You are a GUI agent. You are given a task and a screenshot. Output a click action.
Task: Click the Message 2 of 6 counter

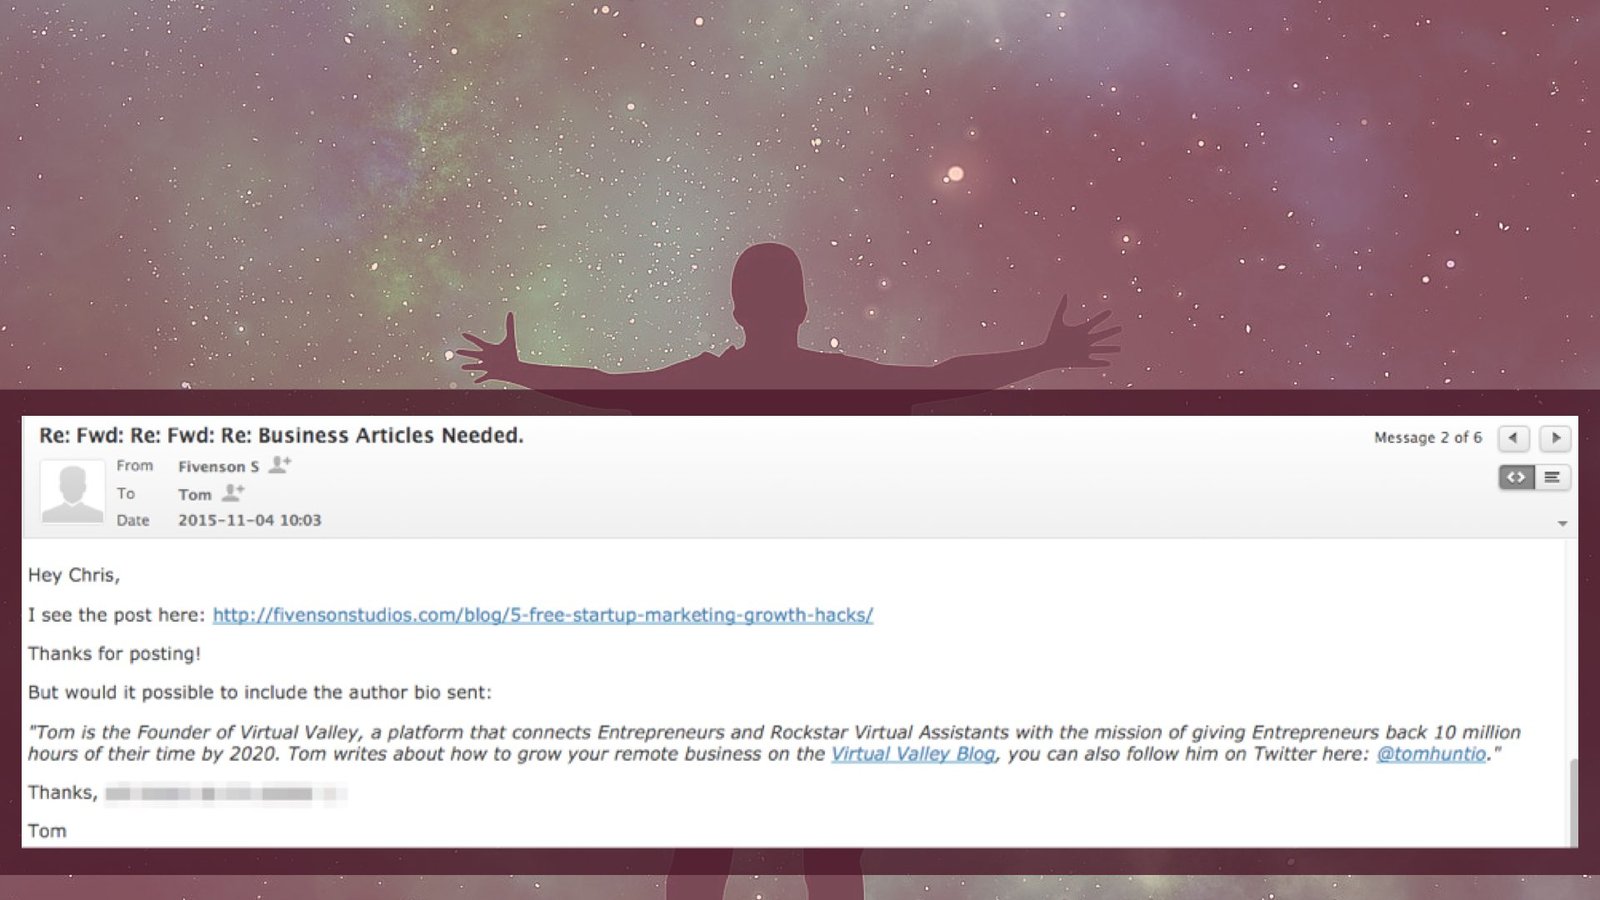point(1428,438)
